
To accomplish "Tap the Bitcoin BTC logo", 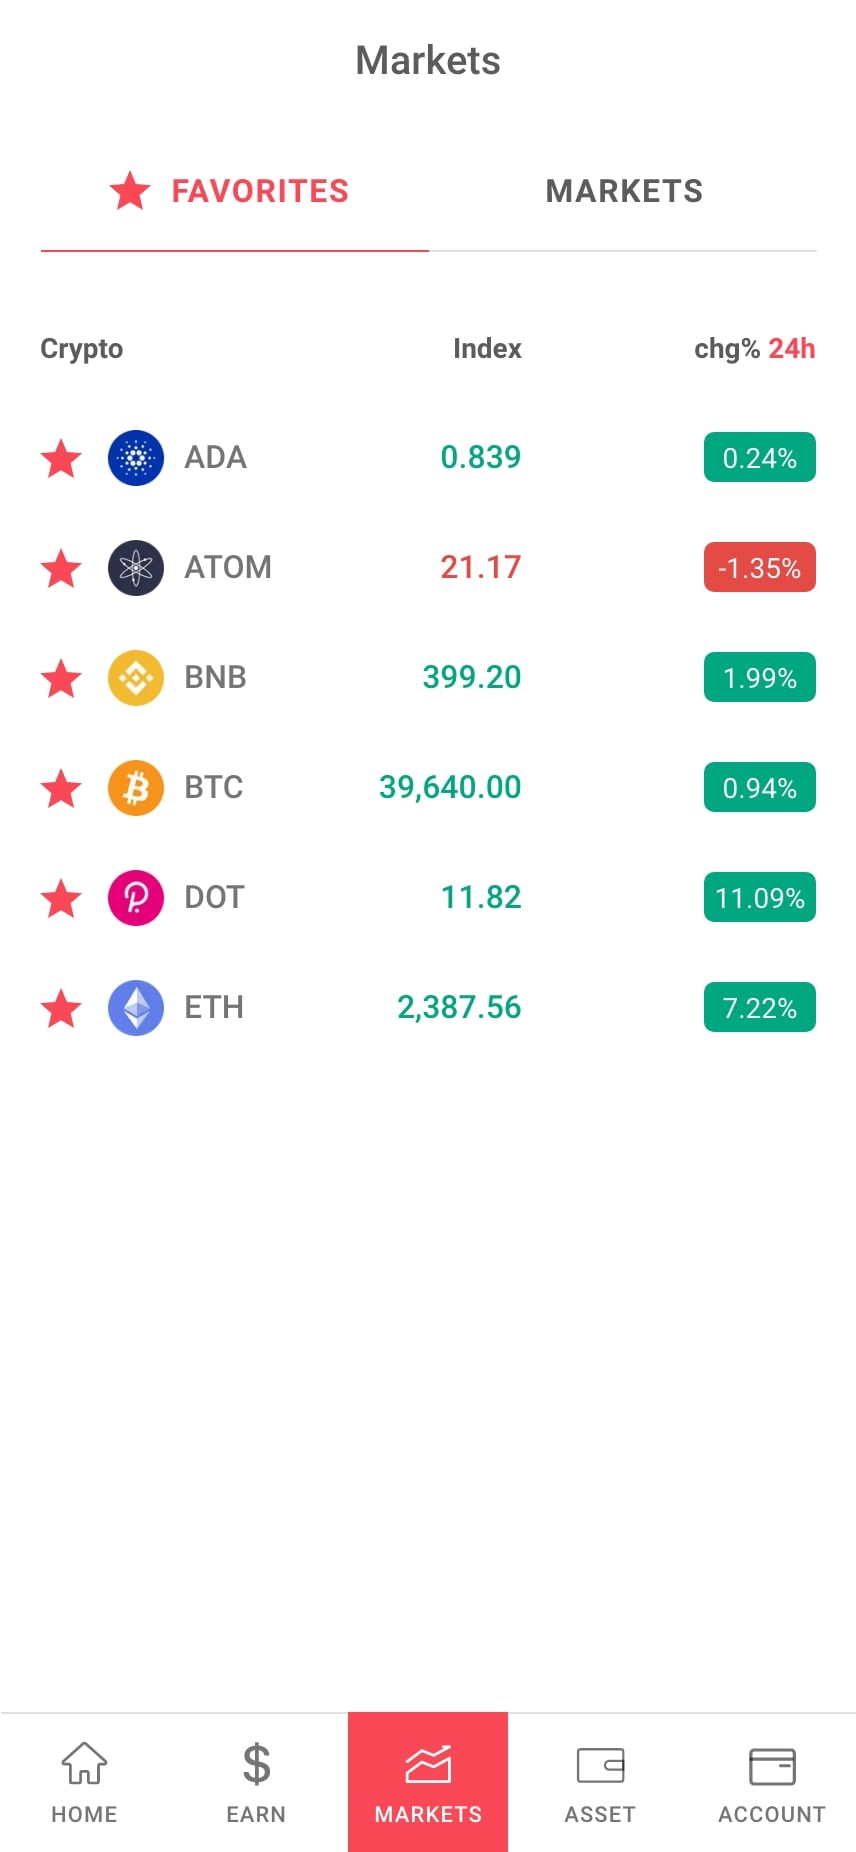I will [x=136, y=788].
